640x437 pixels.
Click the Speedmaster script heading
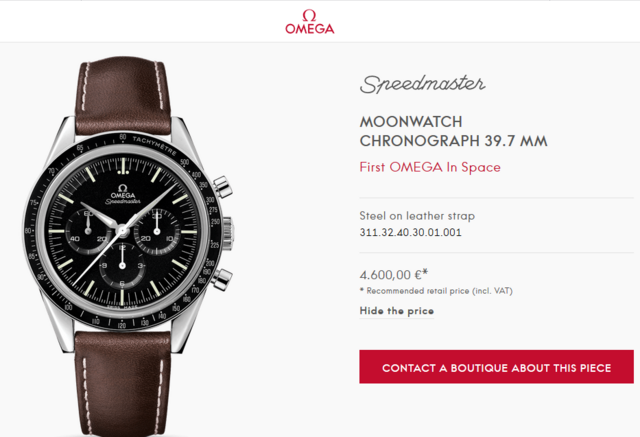(422, 84)
